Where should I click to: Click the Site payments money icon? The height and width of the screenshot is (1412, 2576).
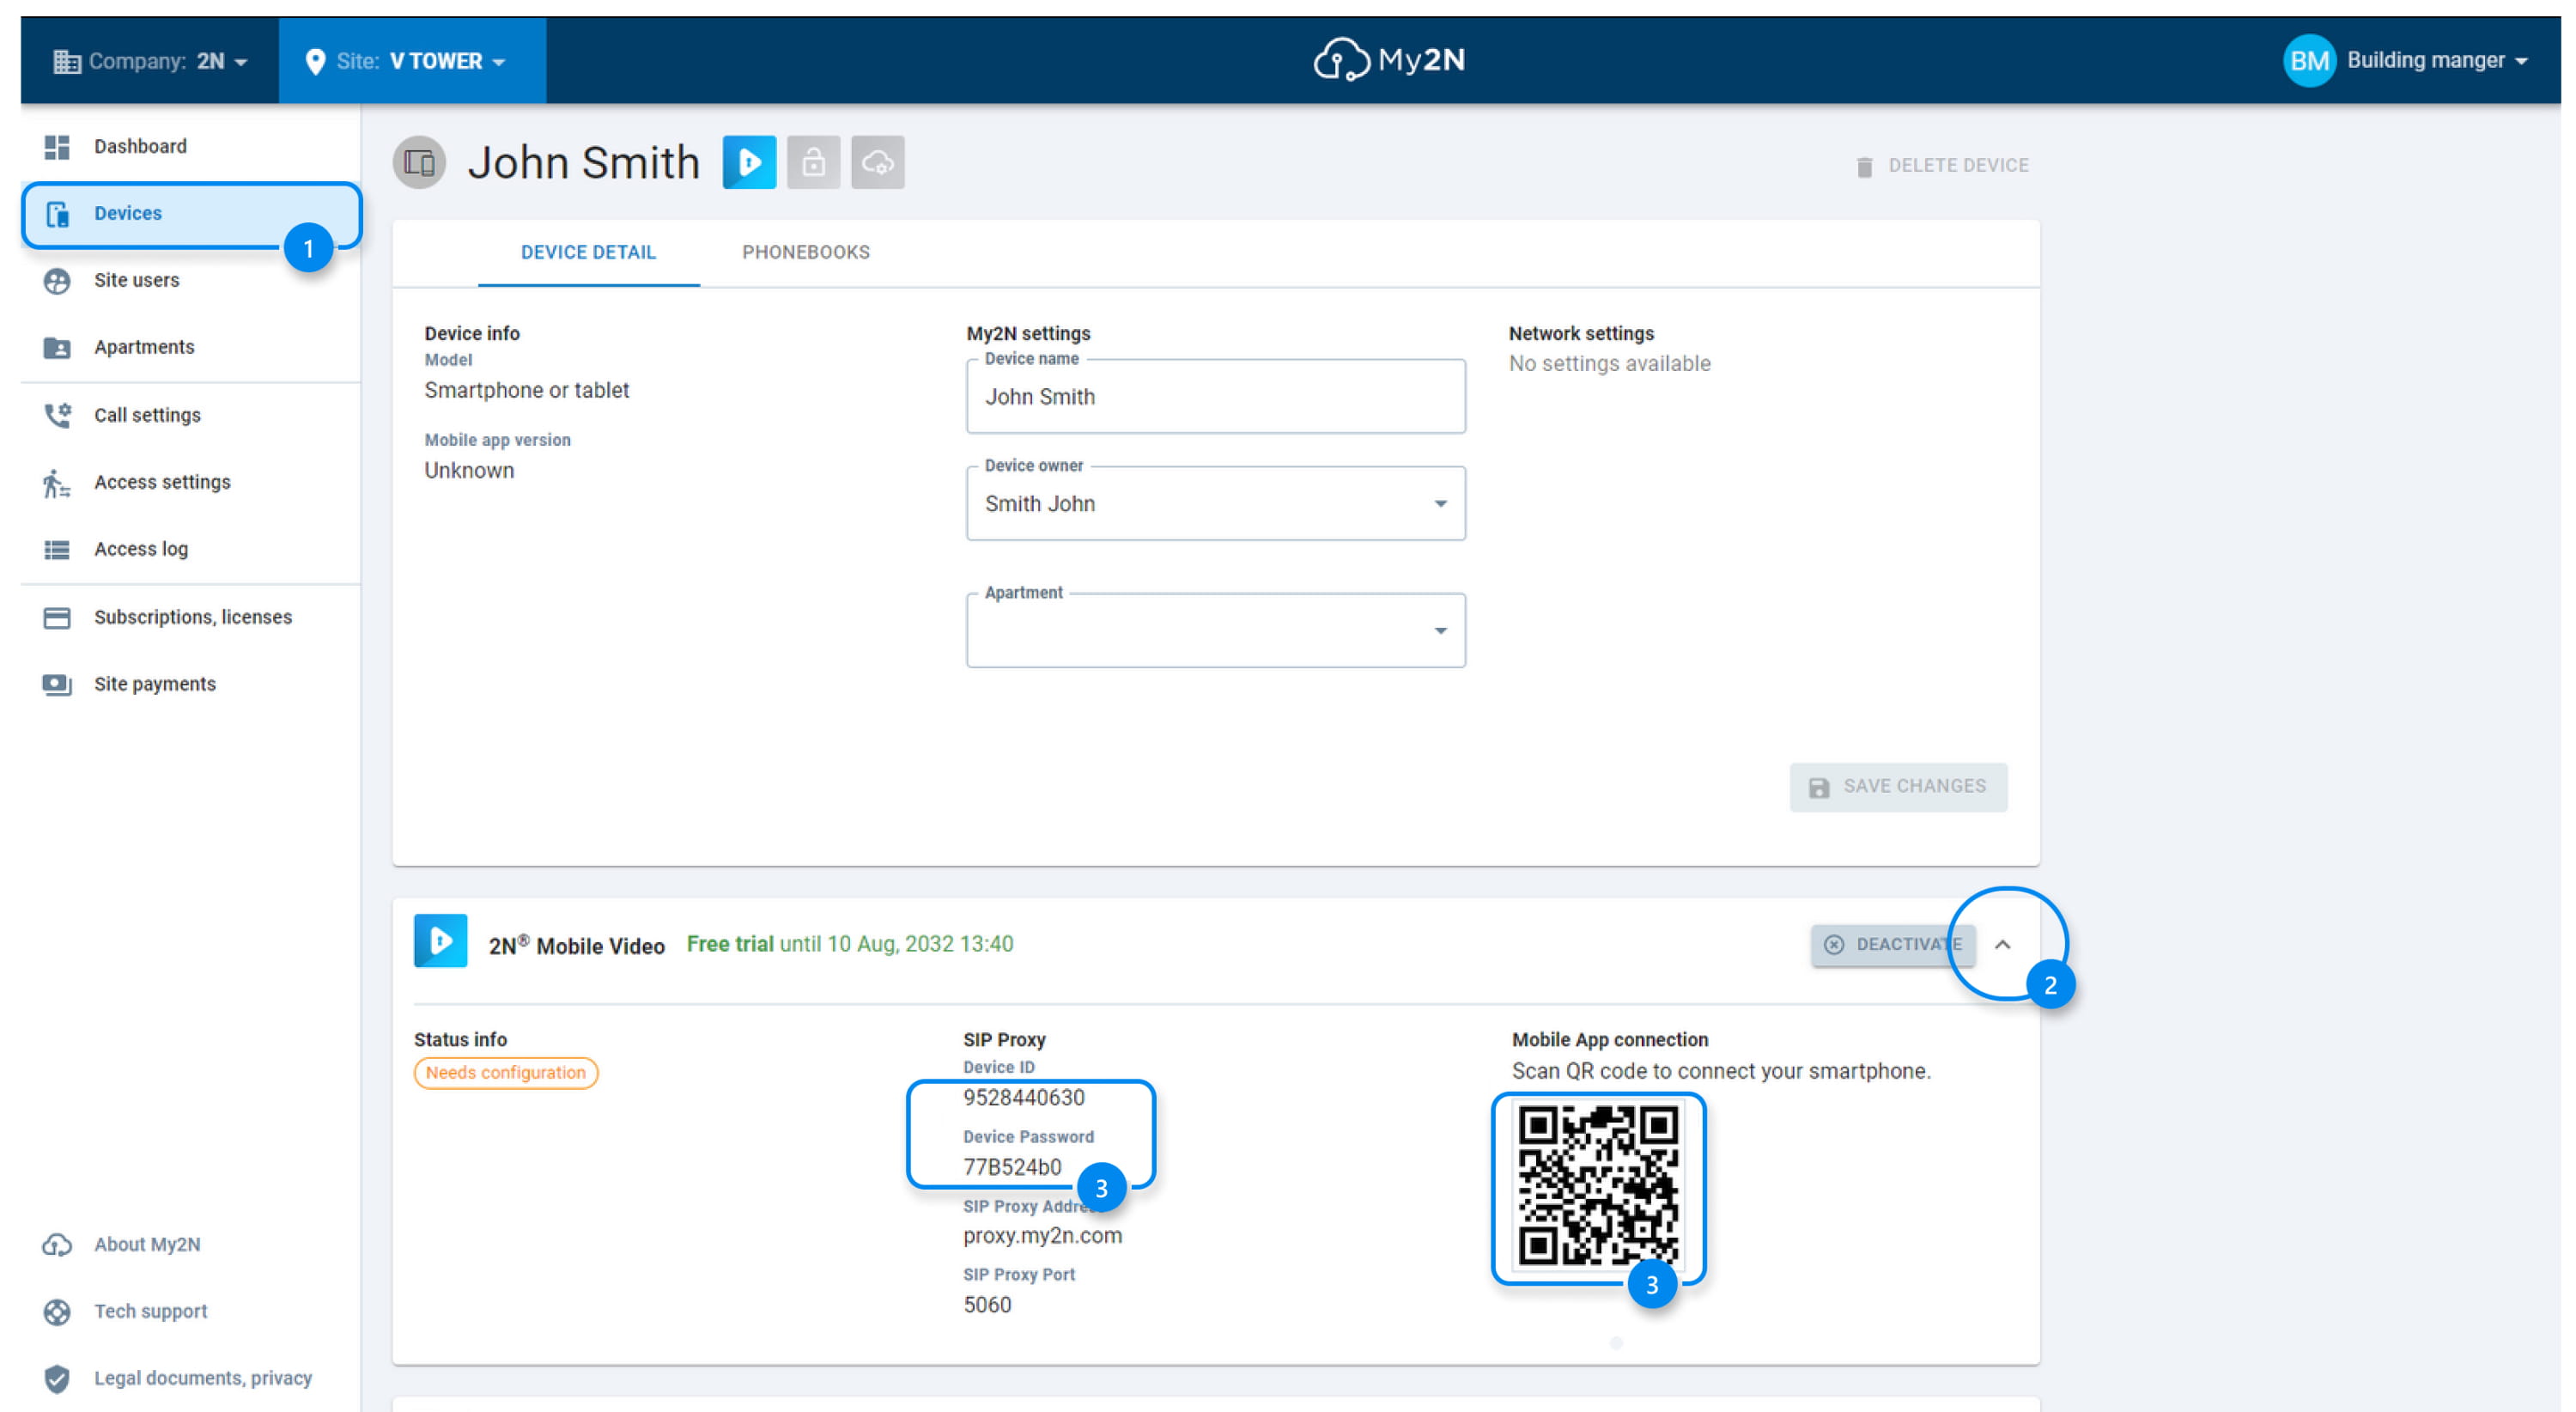coord(57,685)
